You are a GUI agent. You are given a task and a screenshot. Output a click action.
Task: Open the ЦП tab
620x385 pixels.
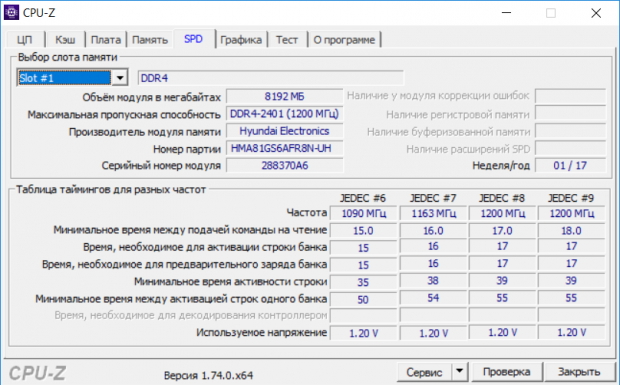pos(25,40)
